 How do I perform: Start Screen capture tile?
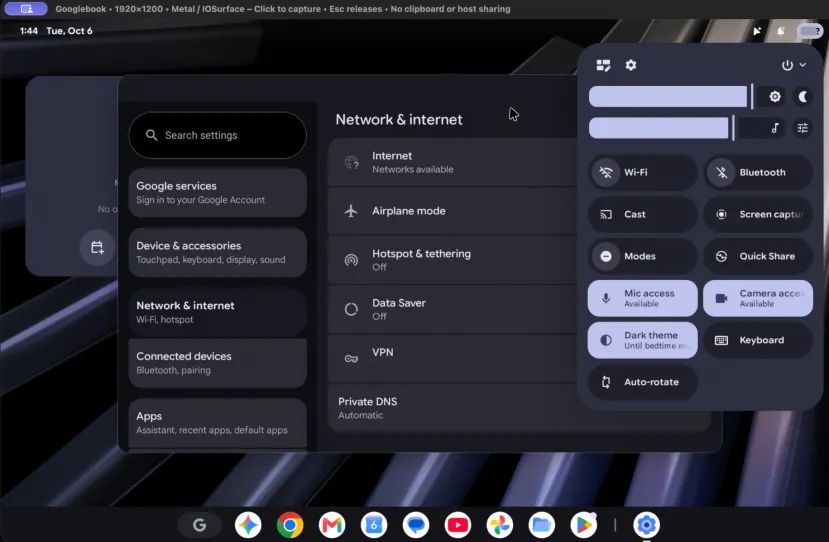758,214
